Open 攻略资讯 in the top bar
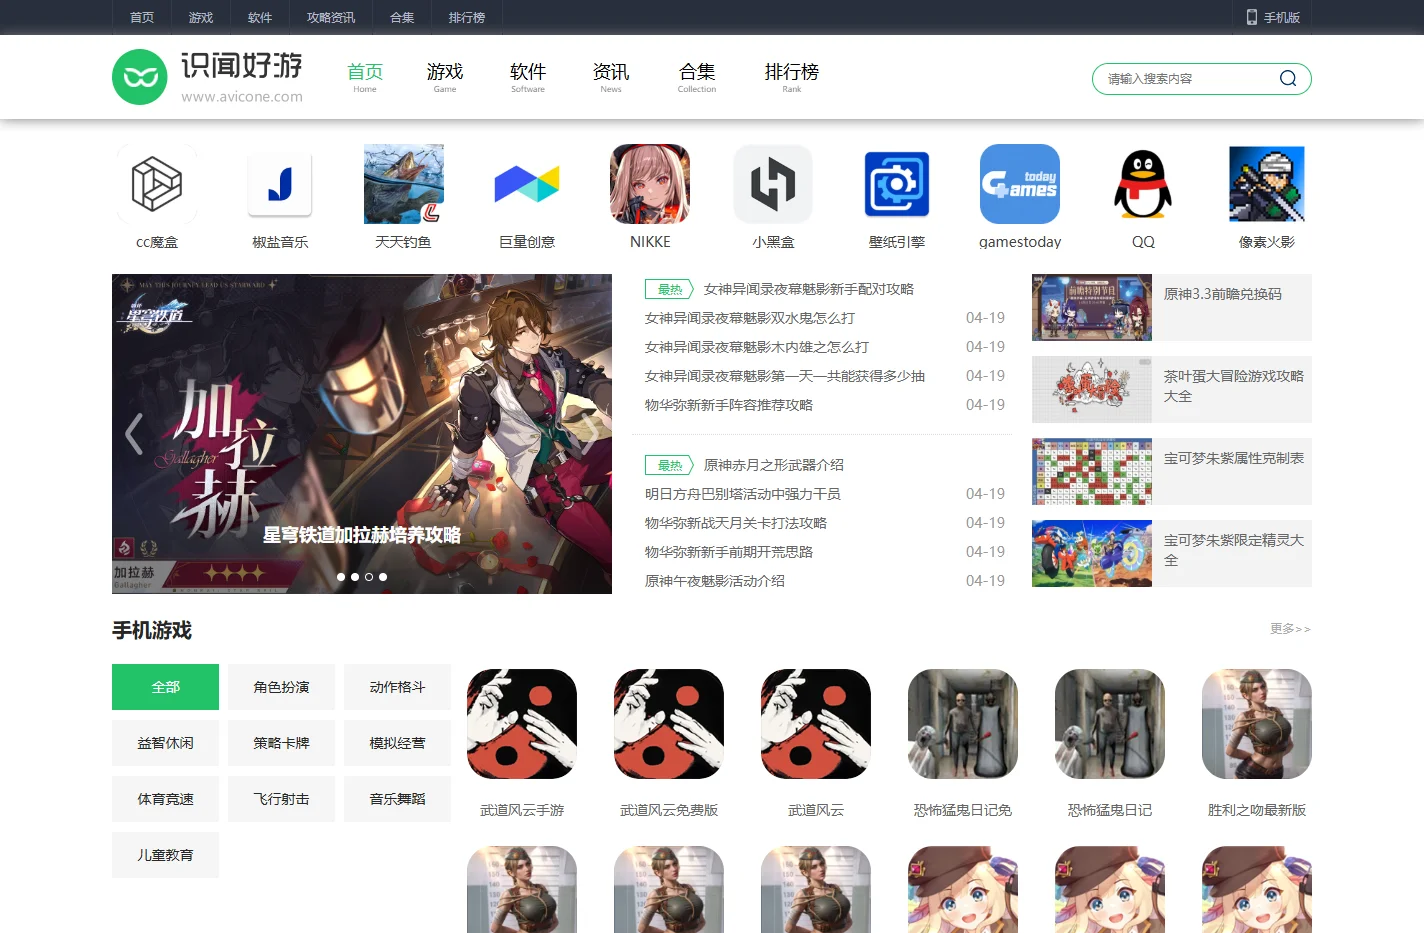The height and width of the screenshot is (933, 1424). [331, 17]
